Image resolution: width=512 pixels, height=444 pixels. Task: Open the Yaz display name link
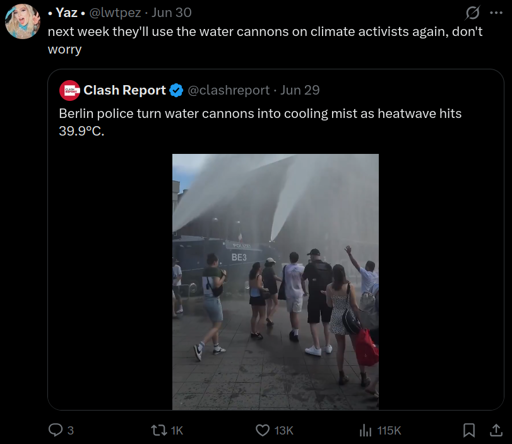coord(66,13)
